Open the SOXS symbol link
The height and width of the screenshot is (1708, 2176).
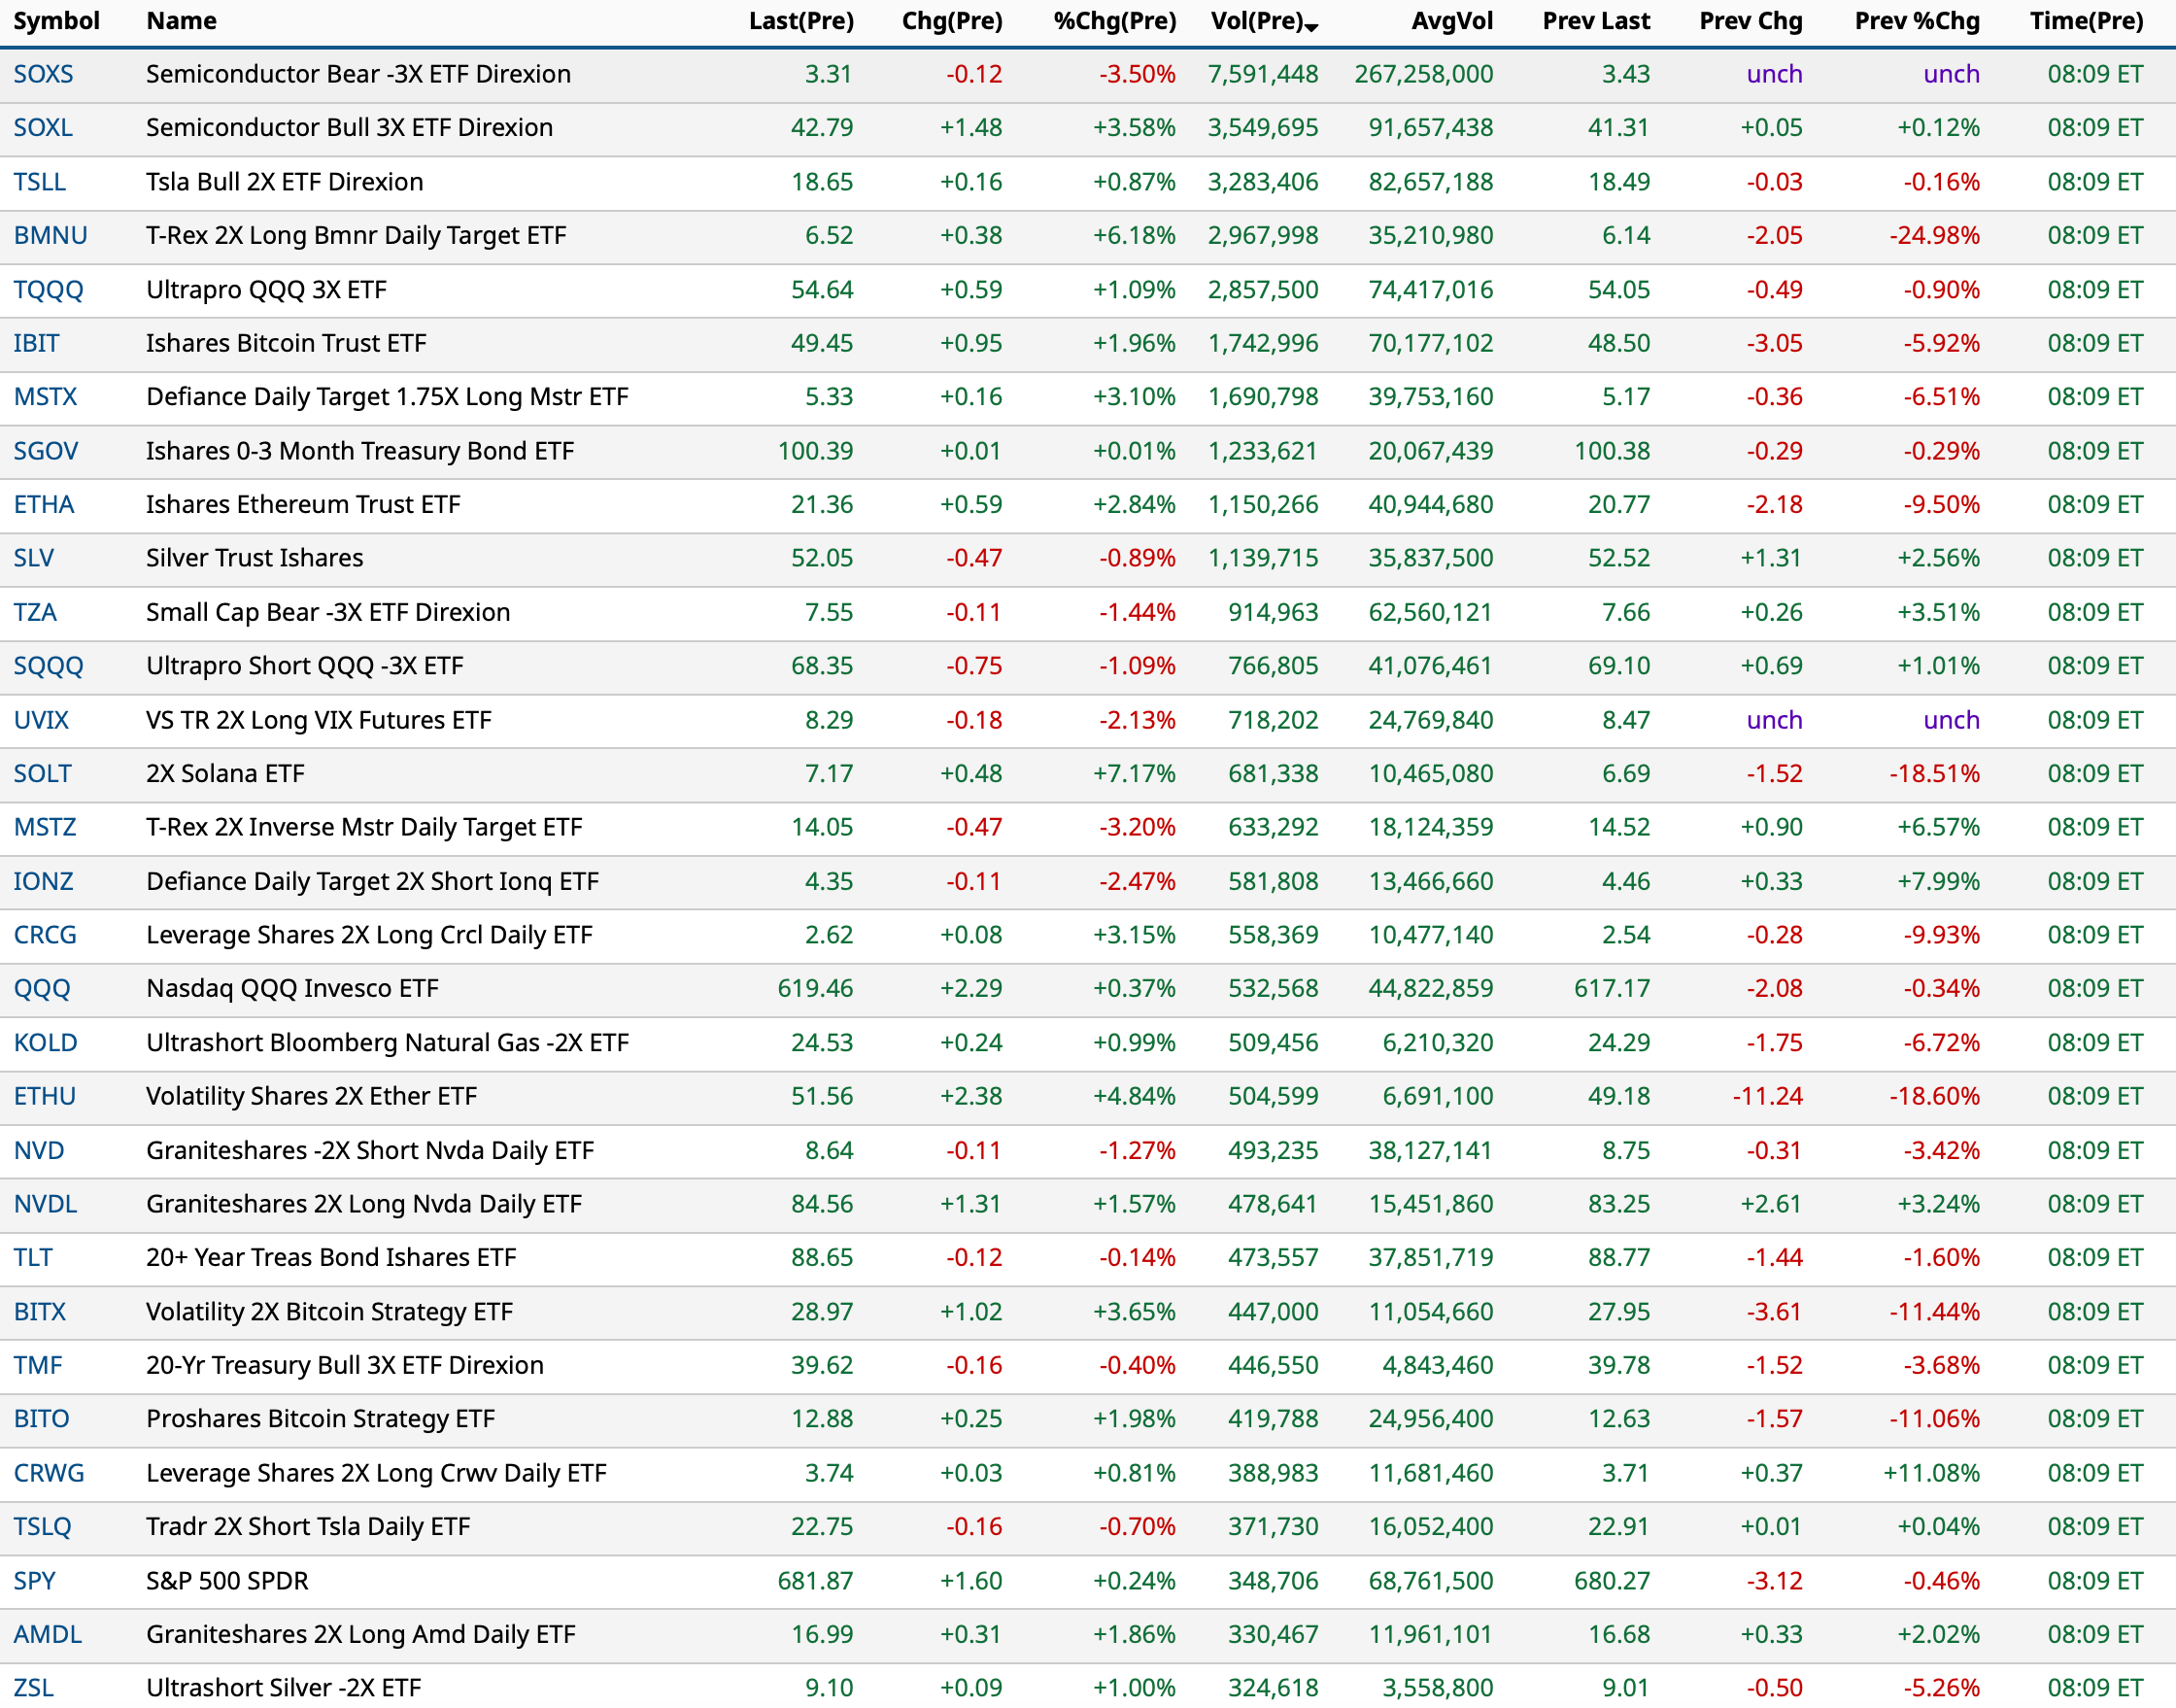[x=43, y=74]
